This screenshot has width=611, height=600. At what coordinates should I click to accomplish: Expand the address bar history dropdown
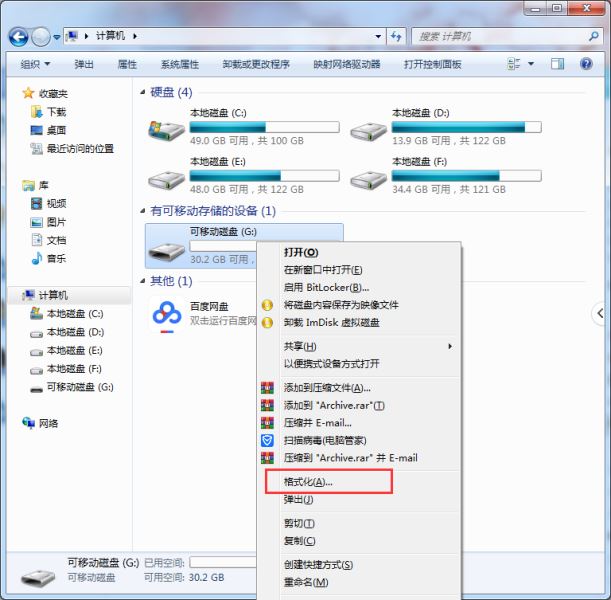click(x=378, y=36)
